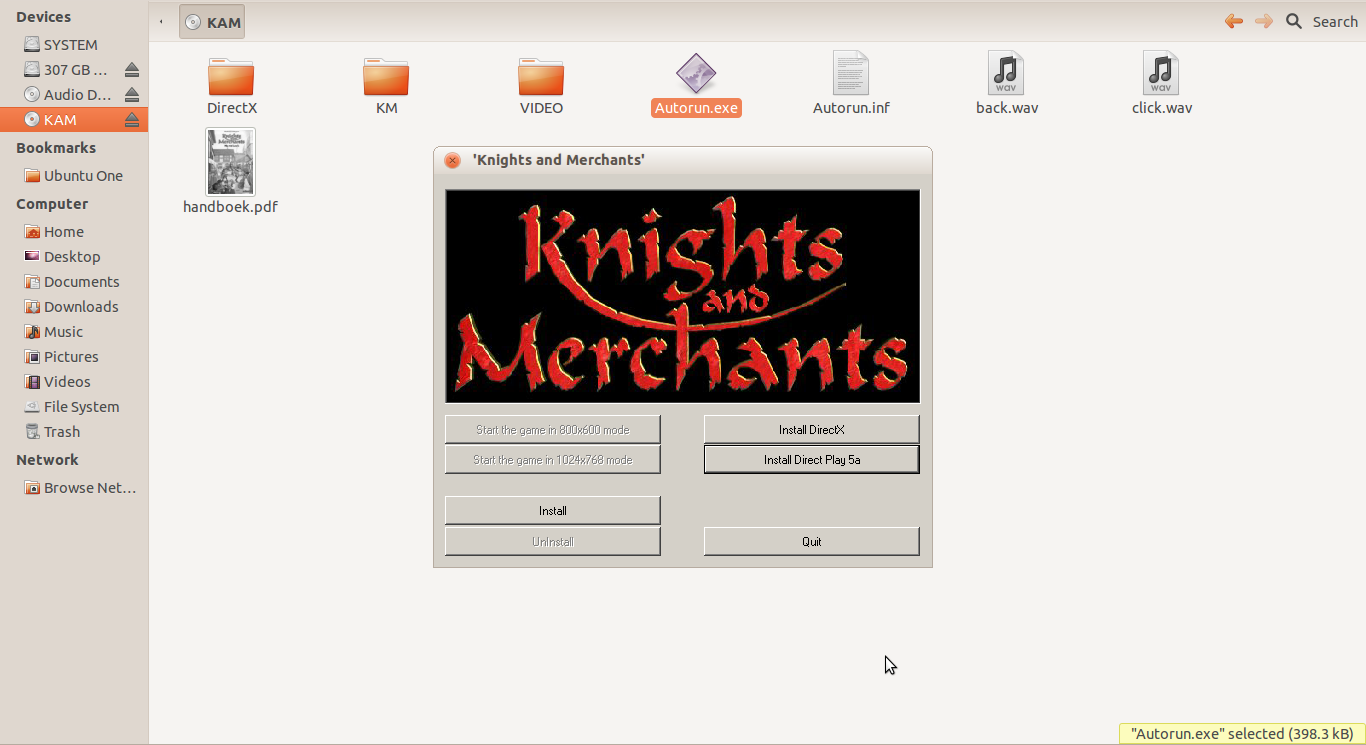Click the SYSTEM drive in sidebar
Screen dimensions: 1366x745
coord(74,45)
